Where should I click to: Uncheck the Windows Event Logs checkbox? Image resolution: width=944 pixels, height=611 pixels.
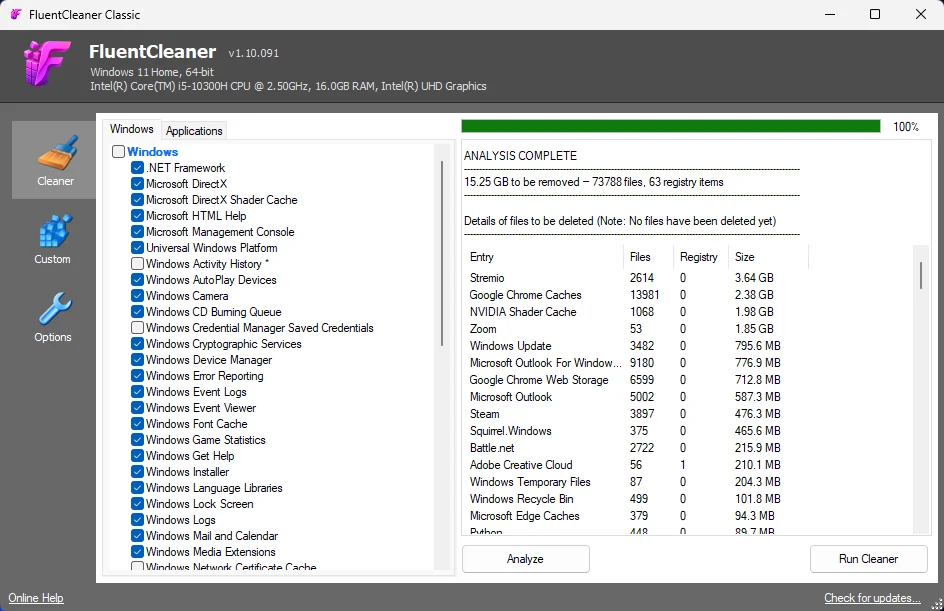click(137, 392)
